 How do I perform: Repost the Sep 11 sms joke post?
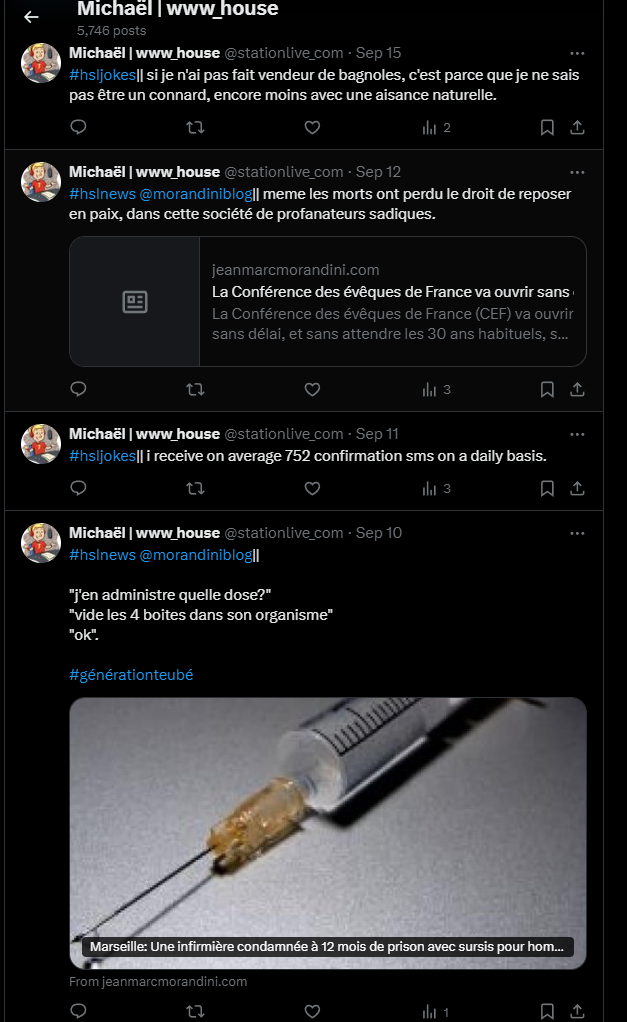point(196,488)
